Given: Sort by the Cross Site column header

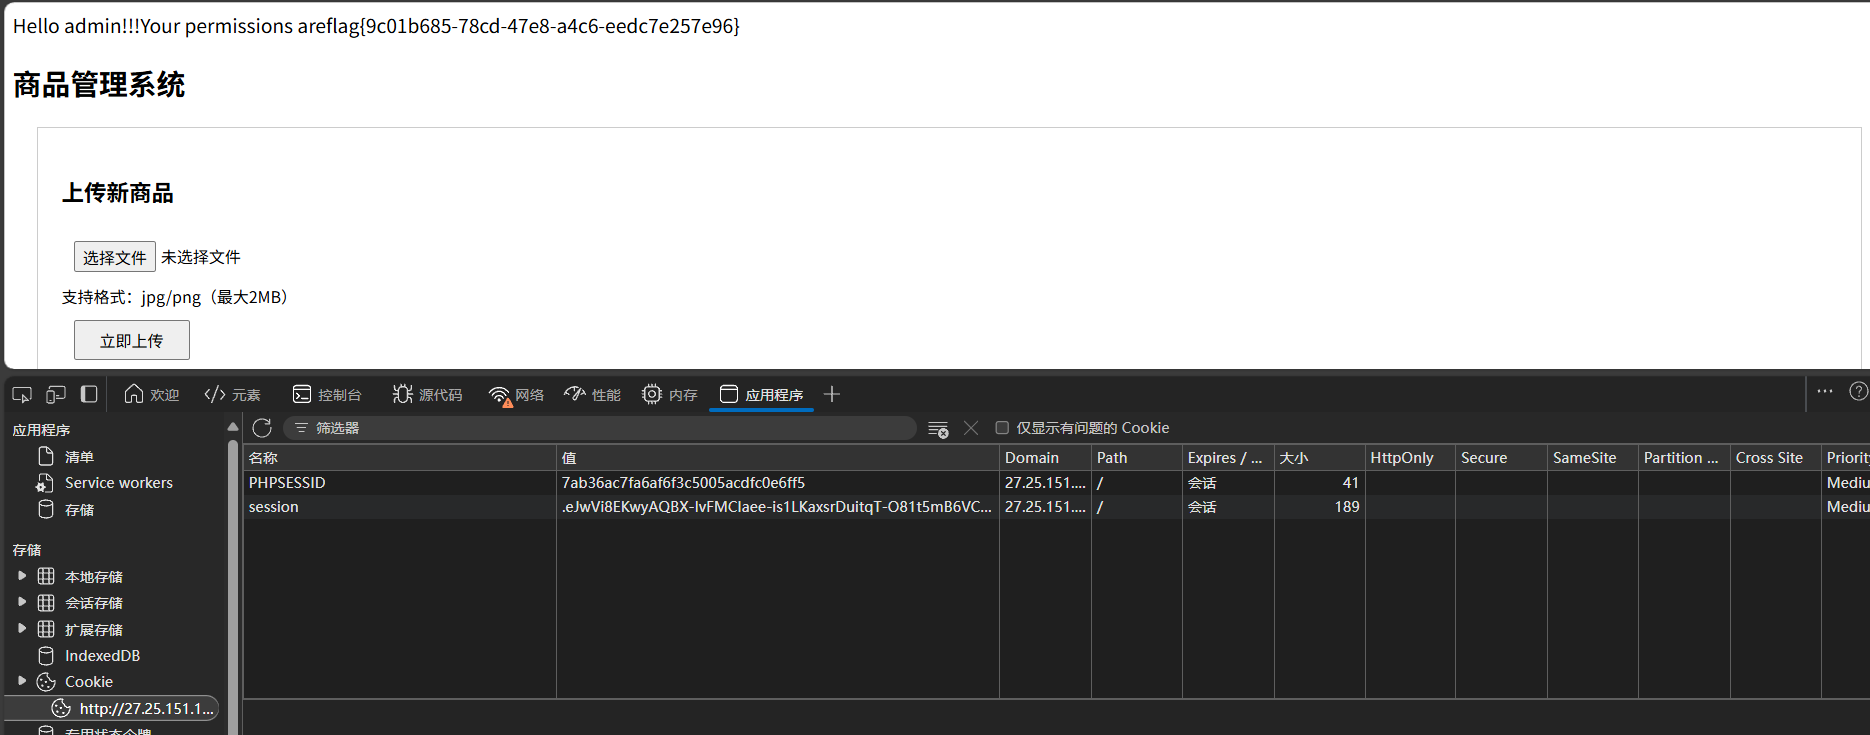Looking at the screenshot, I should pos(1776,458).
